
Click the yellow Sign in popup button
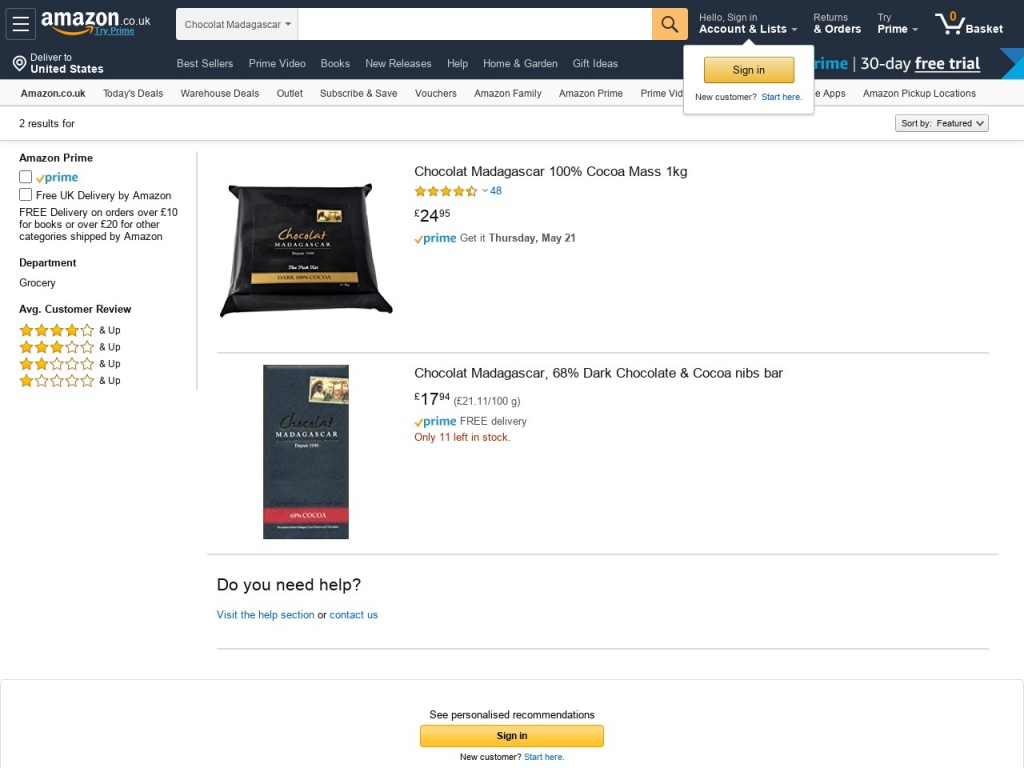(x=748, y=70)
